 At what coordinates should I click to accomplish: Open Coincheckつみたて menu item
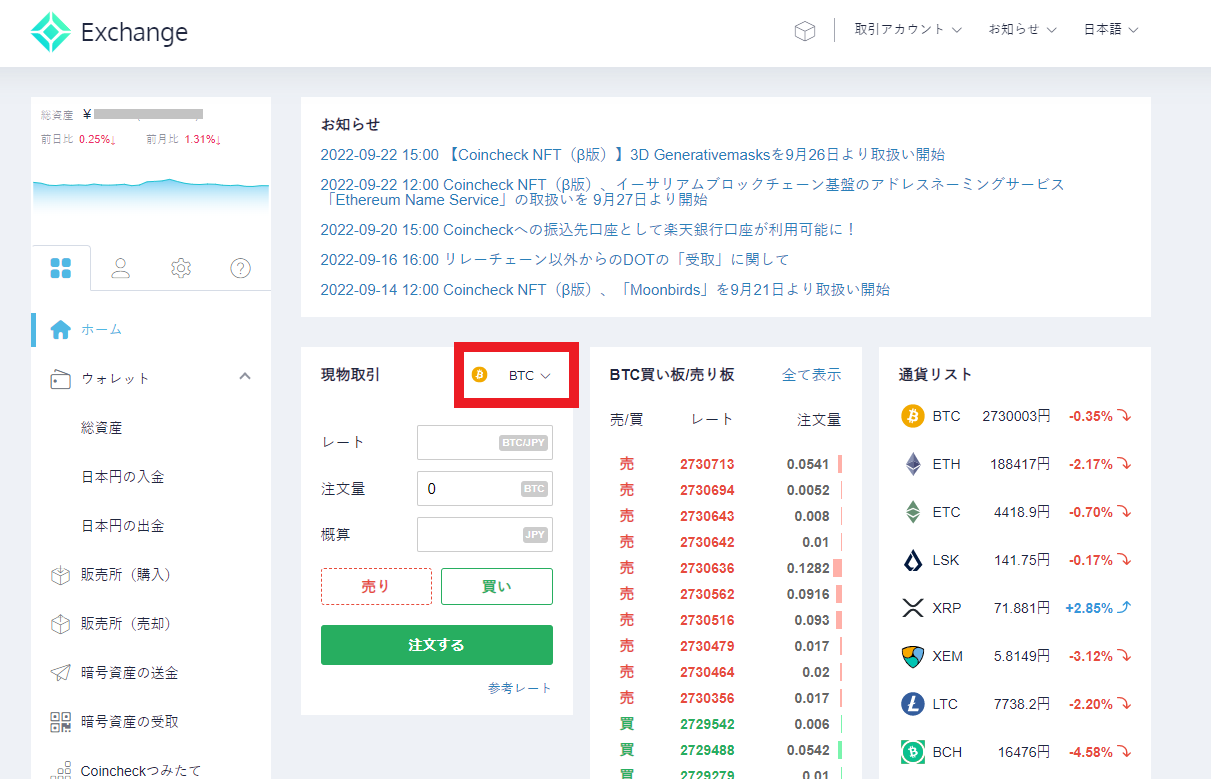pos(140,770)
